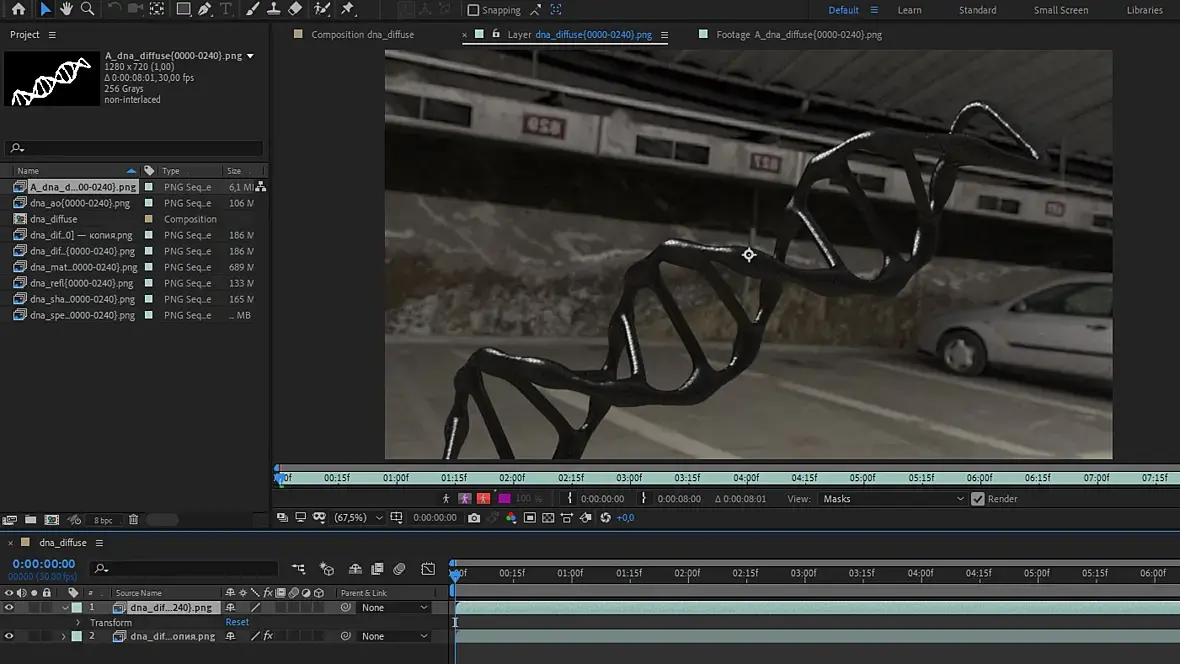The width and height of the screenshot is (1180, 664).
Task: Click the 8 bpc color depth button
Action: pyautogui.click(x=103, y=520)
